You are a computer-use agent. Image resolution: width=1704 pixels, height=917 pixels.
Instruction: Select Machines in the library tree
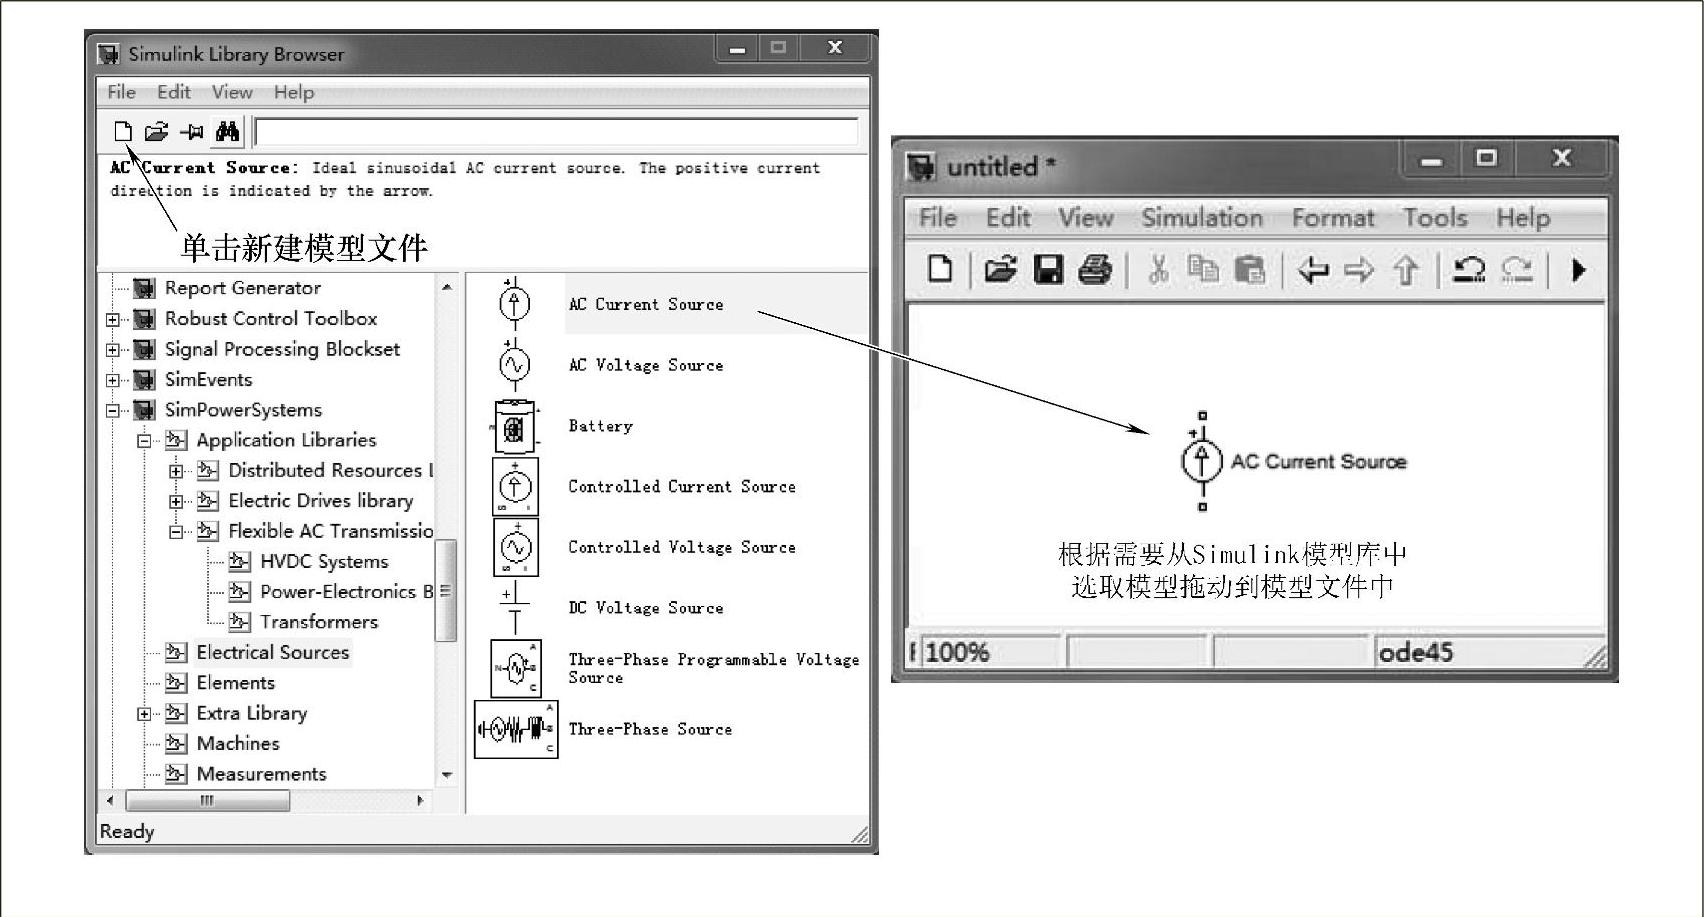(238, 744)
